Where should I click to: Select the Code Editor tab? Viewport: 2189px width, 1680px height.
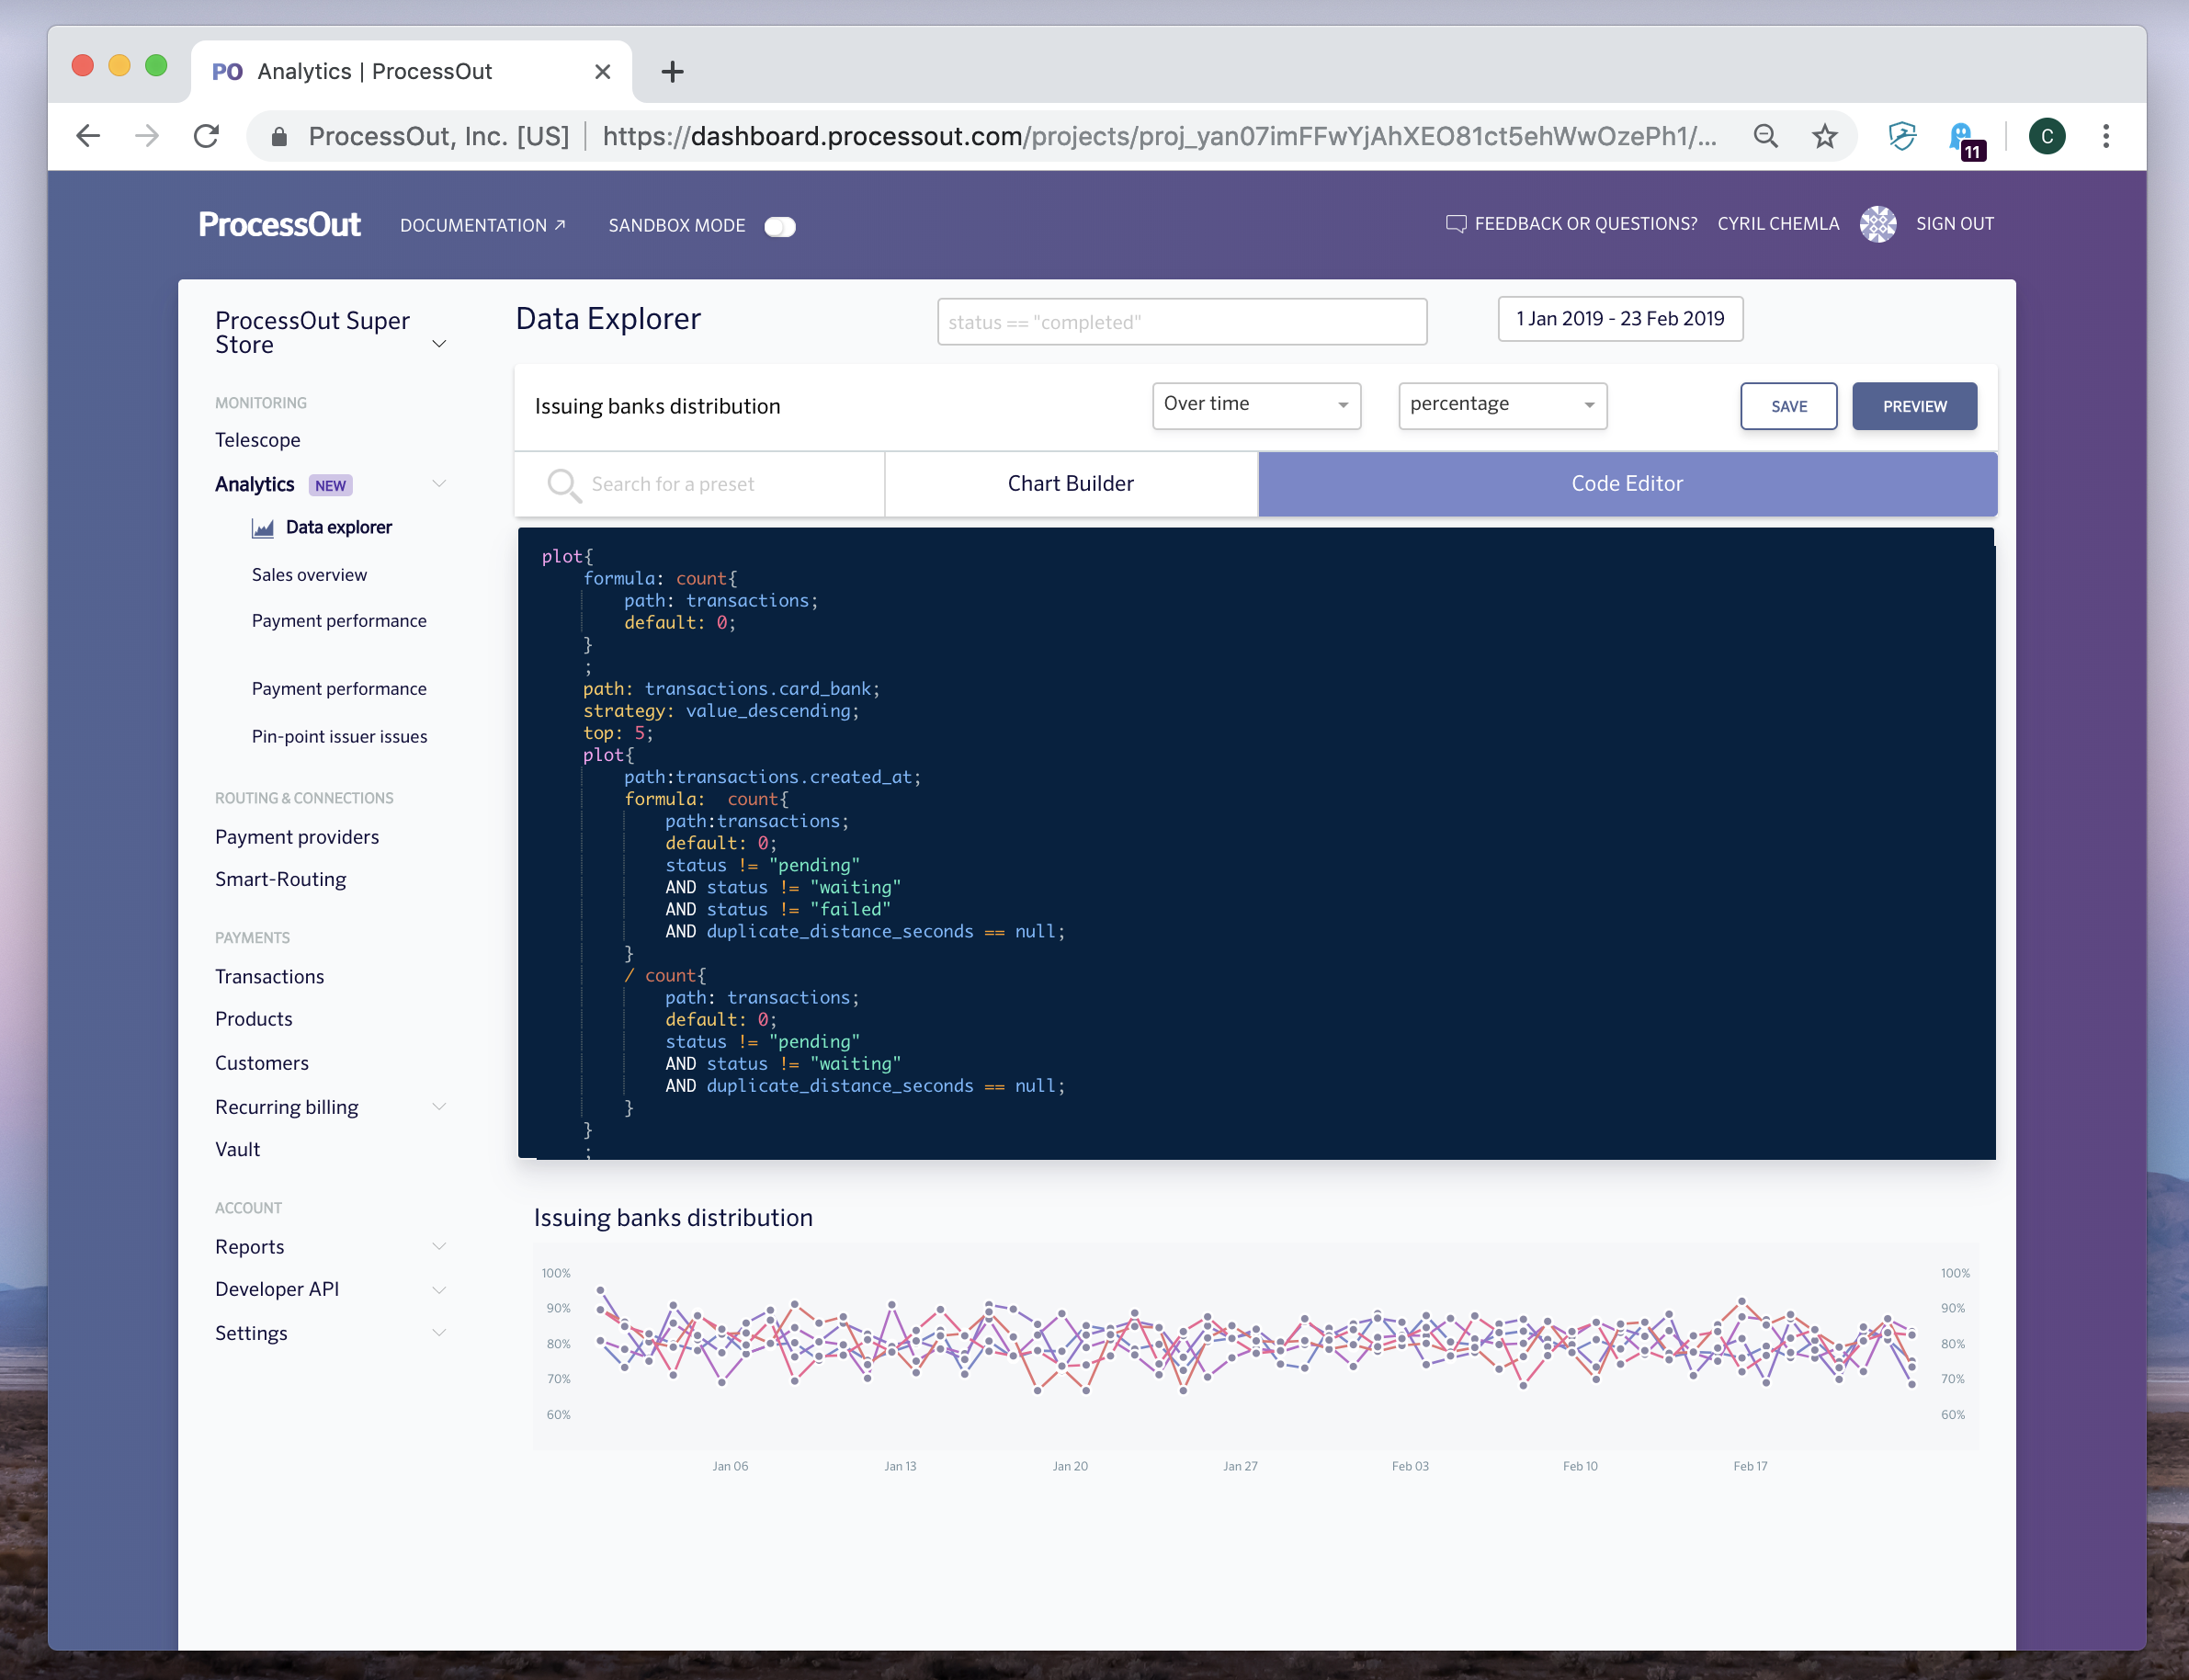tap(1626, 484)
